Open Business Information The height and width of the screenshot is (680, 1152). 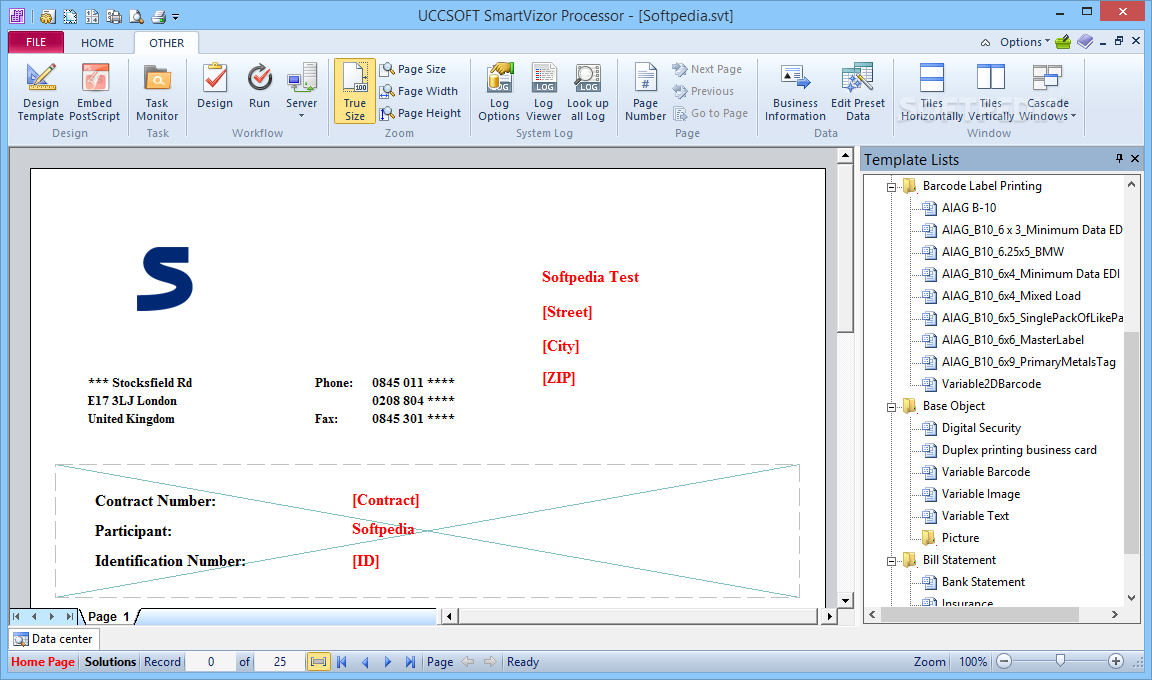(795, 92)
